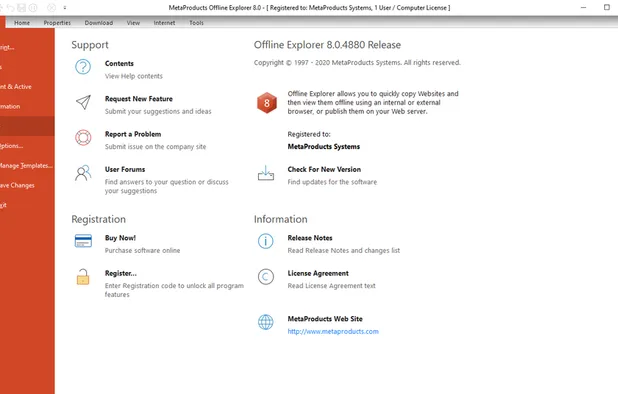This screenshot has height=394, width=618.
Task: Click the Stop circle-X icon in title bar
Action: click(x=51, y=7)
